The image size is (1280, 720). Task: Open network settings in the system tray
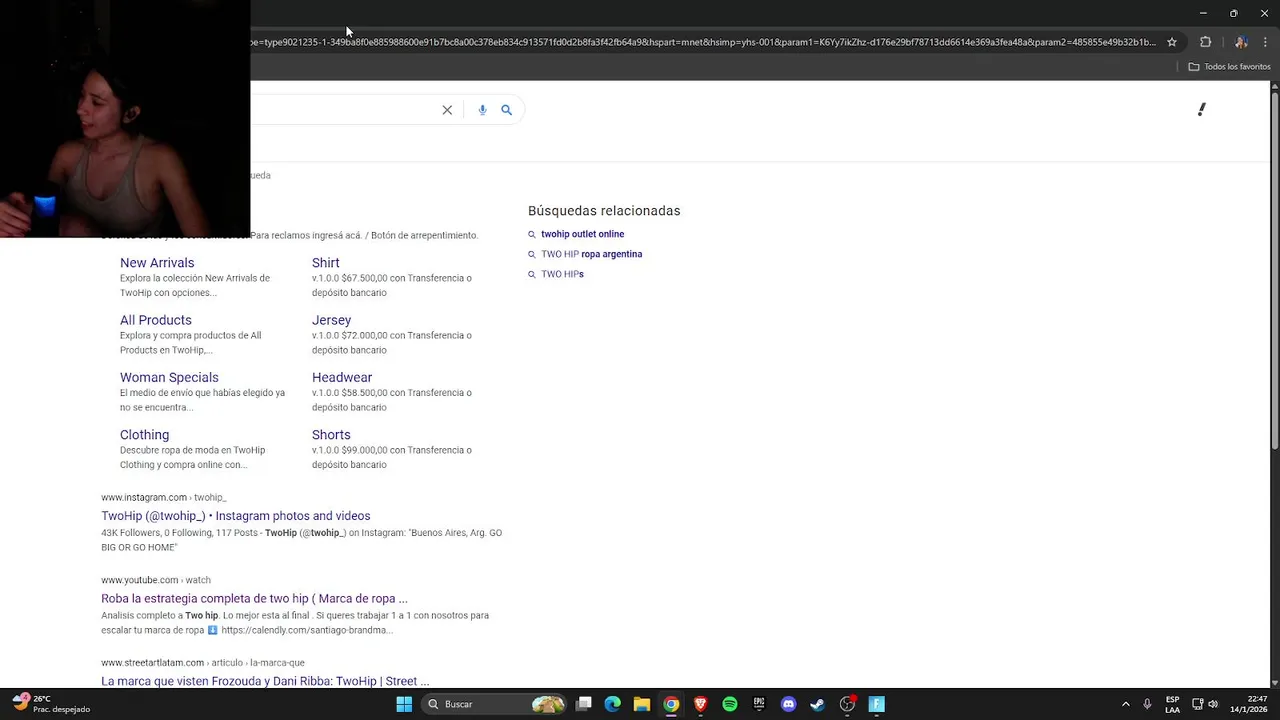point(1198,704)
